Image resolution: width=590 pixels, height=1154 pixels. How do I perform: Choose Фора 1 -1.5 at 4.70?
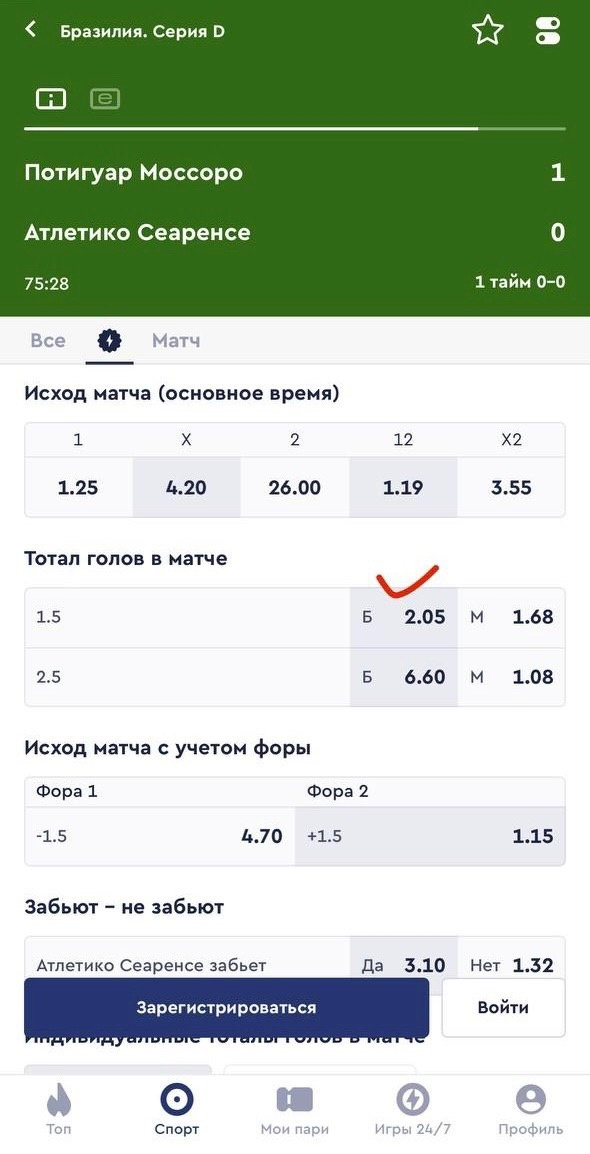pyautogui.click(x=160, y=836)
